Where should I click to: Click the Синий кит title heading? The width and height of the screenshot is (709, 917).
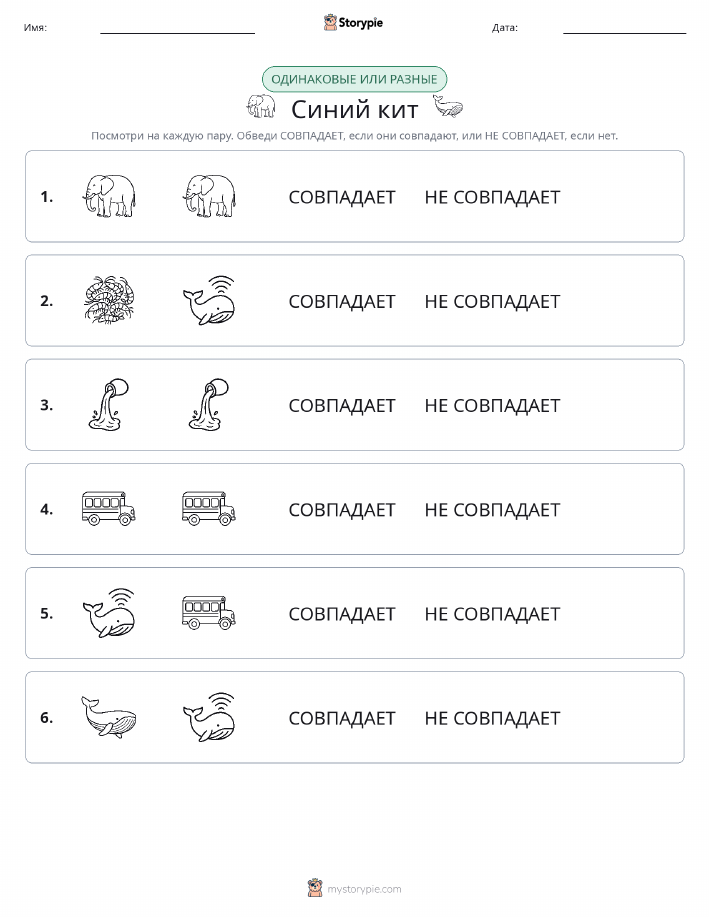click(354, 109)
